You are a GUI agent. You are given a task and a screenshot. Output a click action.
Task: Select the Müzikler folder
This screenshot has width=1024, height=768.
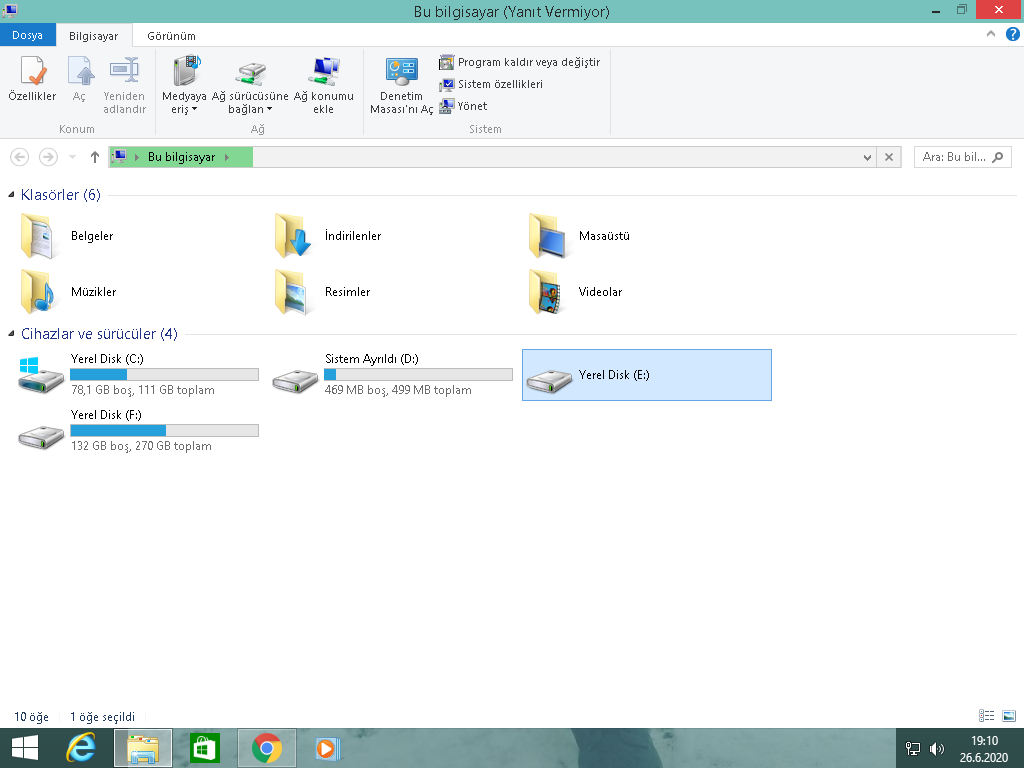[69, 292]
